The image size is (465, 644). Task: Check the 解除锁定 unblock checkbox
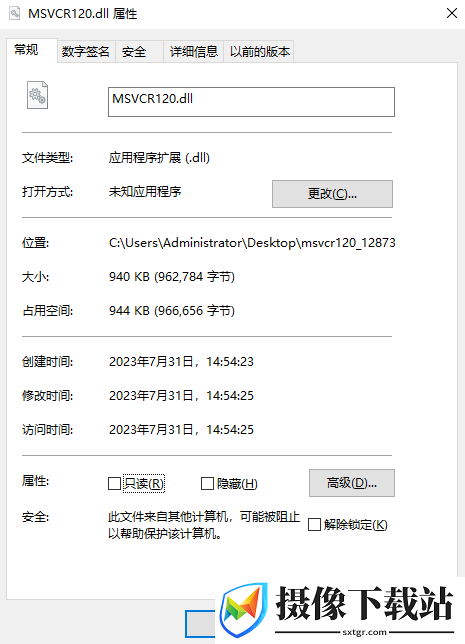[314, 524]
